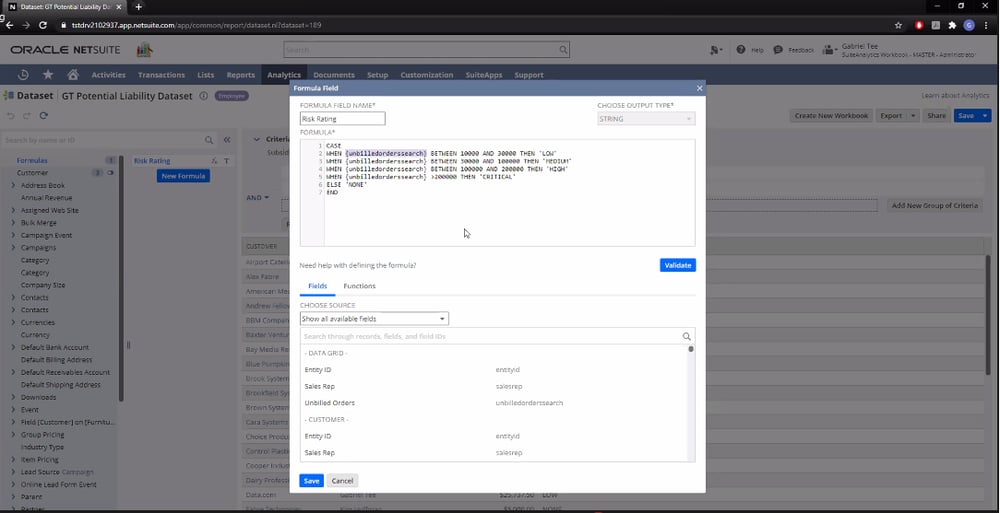Click the fields list scrollbar in the dialog
The height and width of the screenshot is (513, 1000).
[x=691, y=349]
